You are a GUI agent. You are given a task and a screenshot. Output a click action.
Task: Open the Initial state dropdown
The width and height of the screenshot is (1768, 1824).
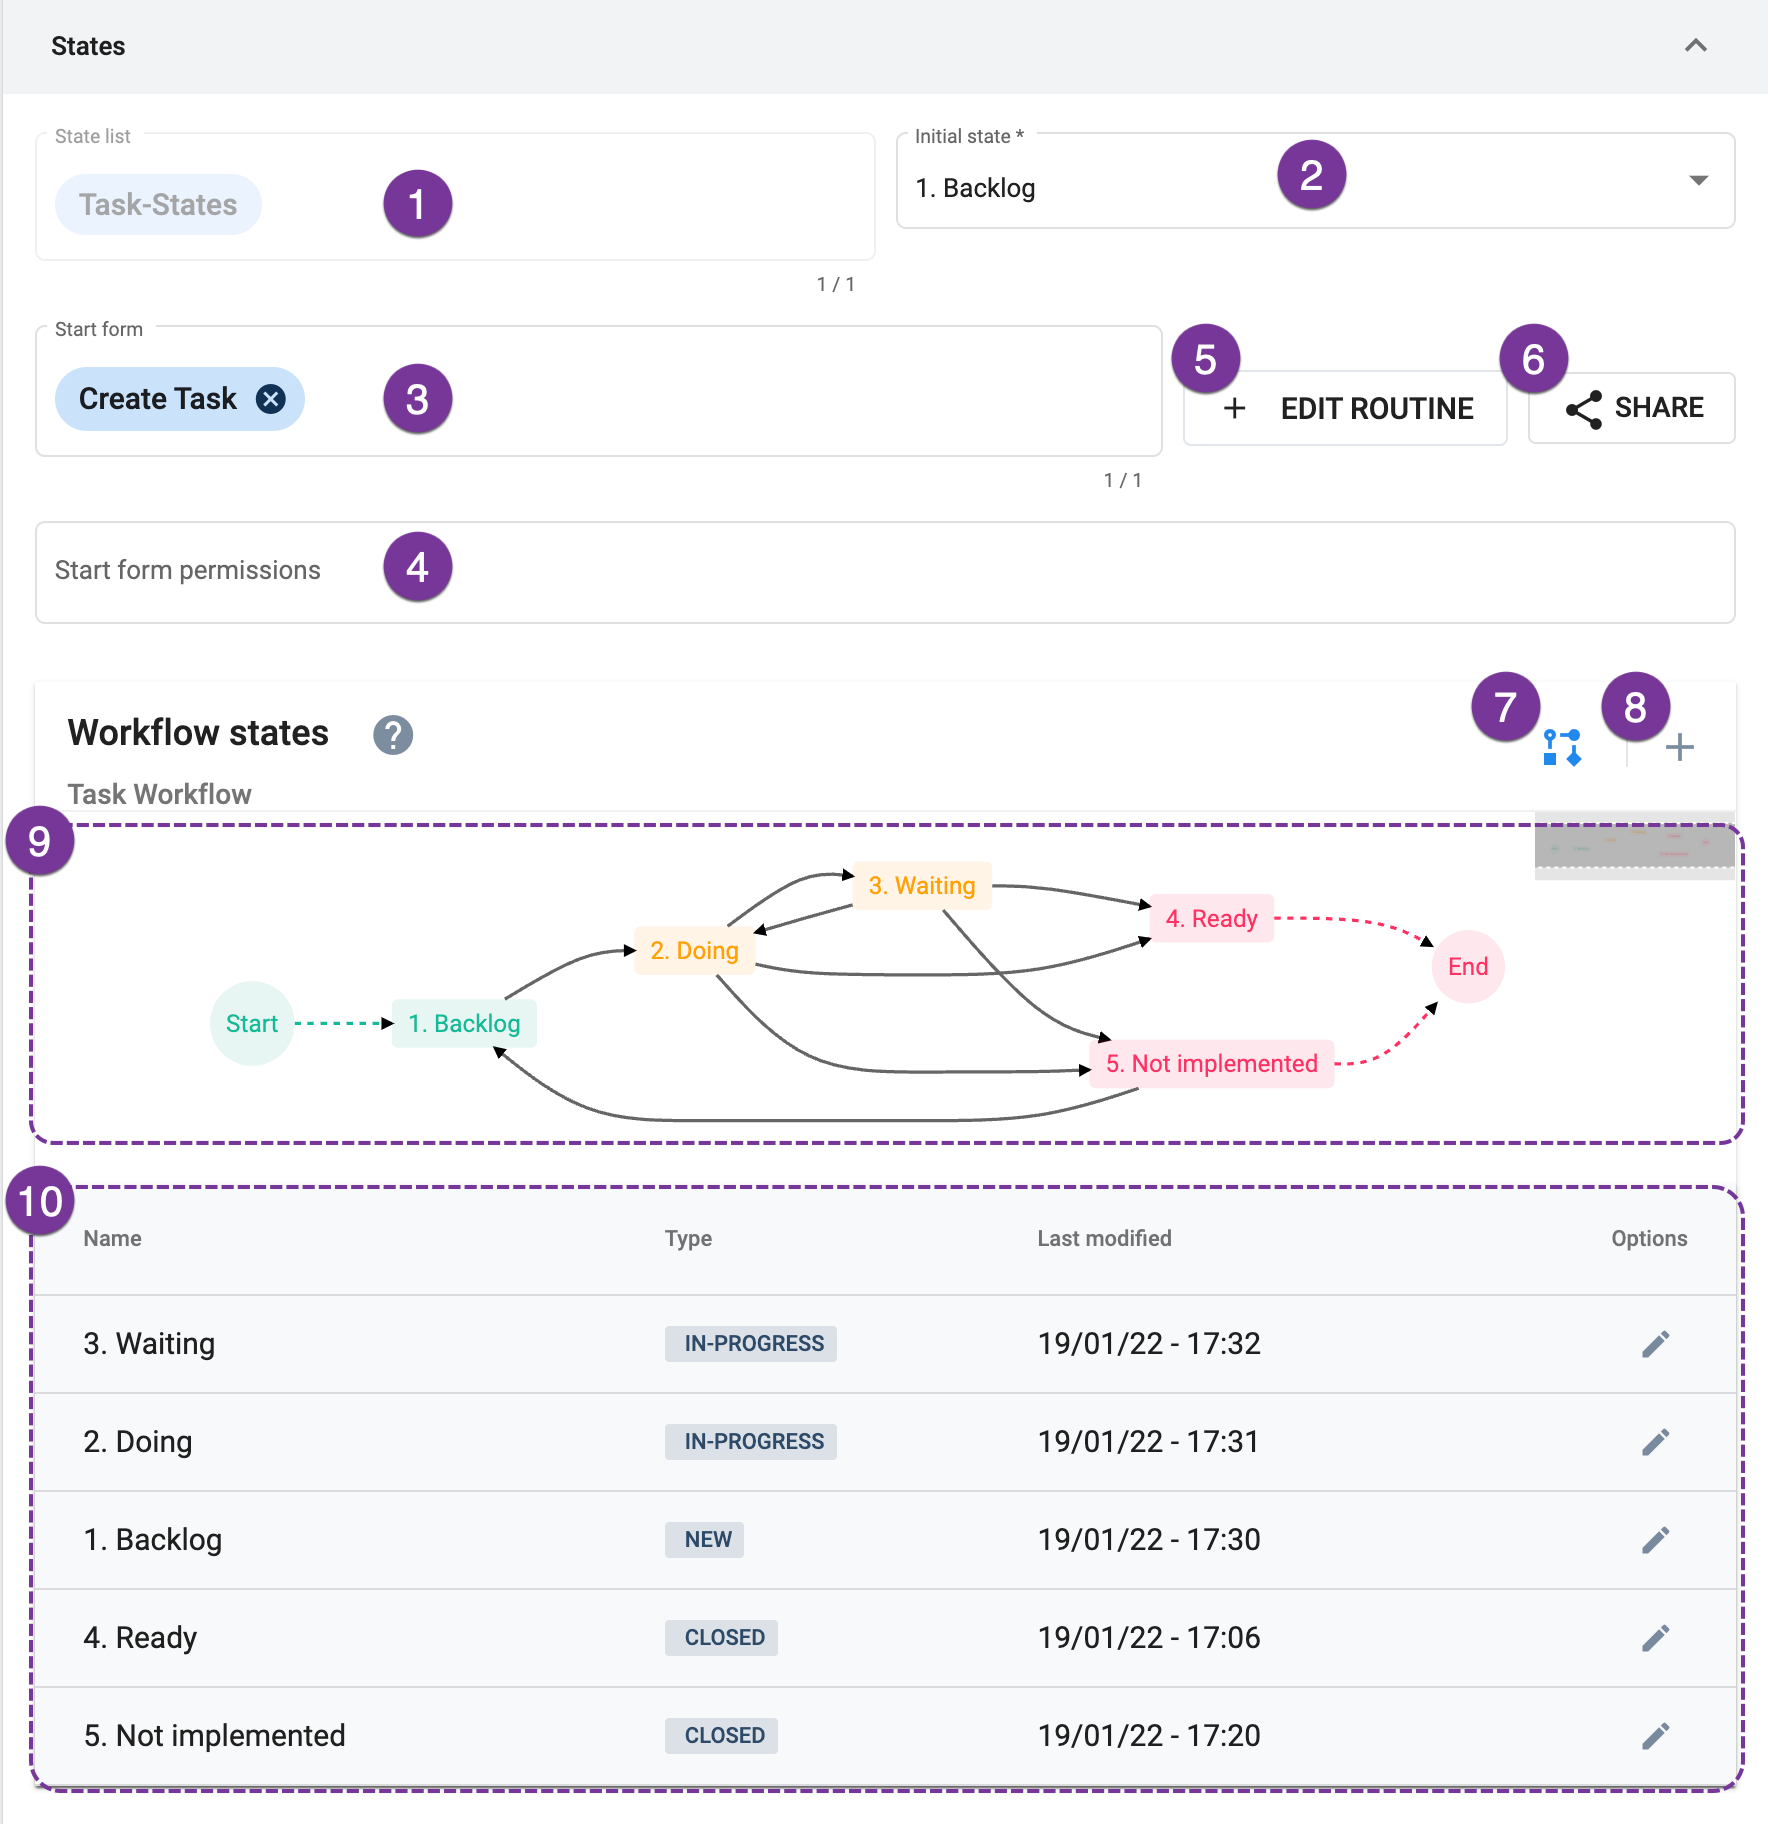tap(1315, 181)
